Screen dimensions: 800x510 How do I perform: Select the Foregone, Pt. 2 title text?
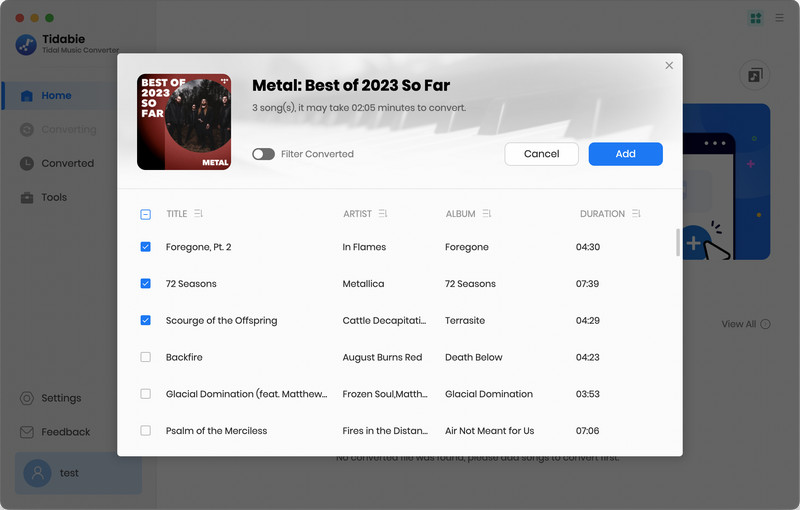coord(198,247)
